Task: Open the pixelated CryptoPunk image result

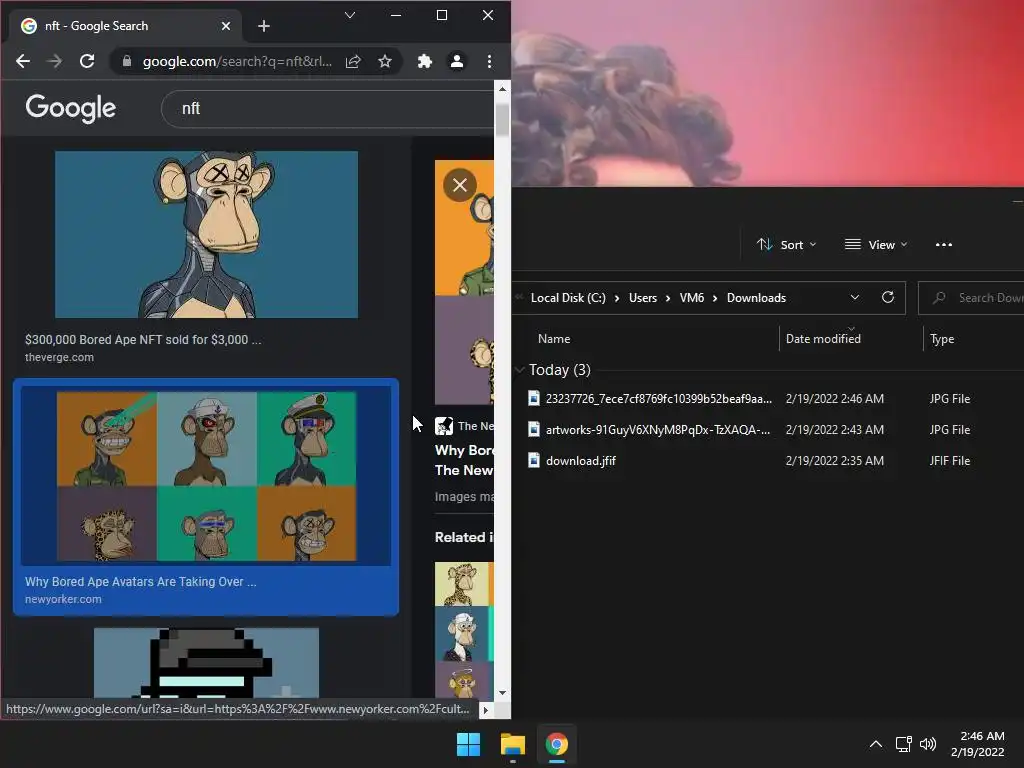Action: (x=206, y=663)
